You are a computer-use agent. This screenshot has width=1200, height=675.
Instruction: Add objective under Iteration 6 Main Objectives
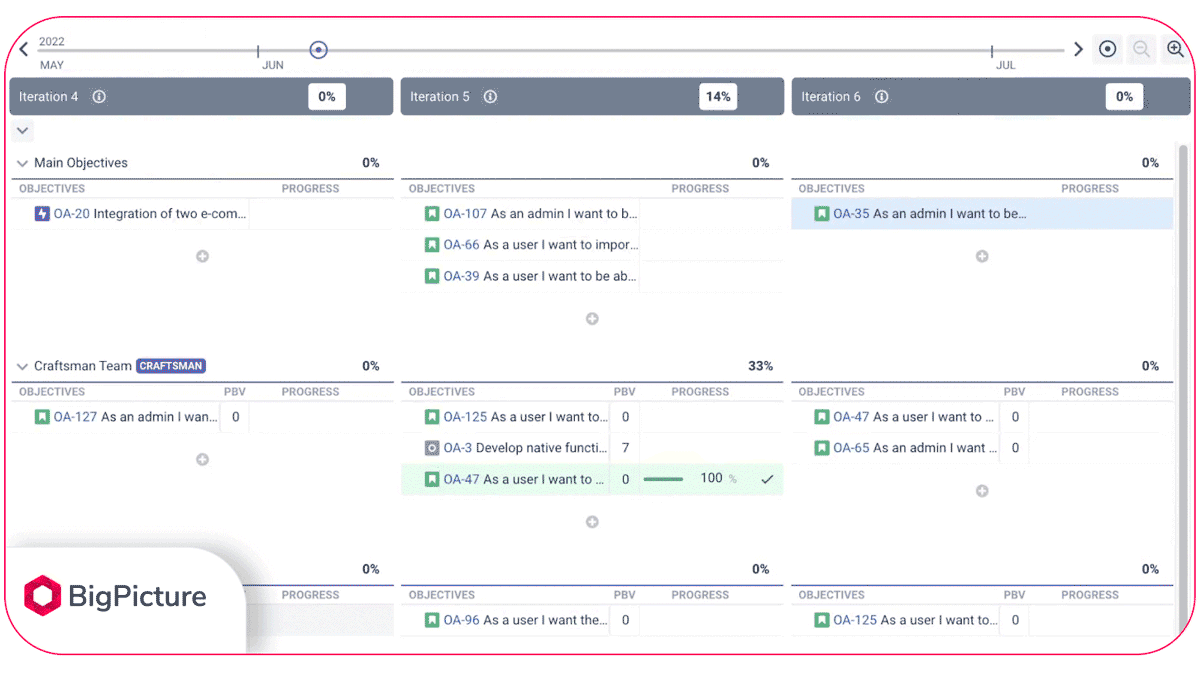[x=982, y=256]
